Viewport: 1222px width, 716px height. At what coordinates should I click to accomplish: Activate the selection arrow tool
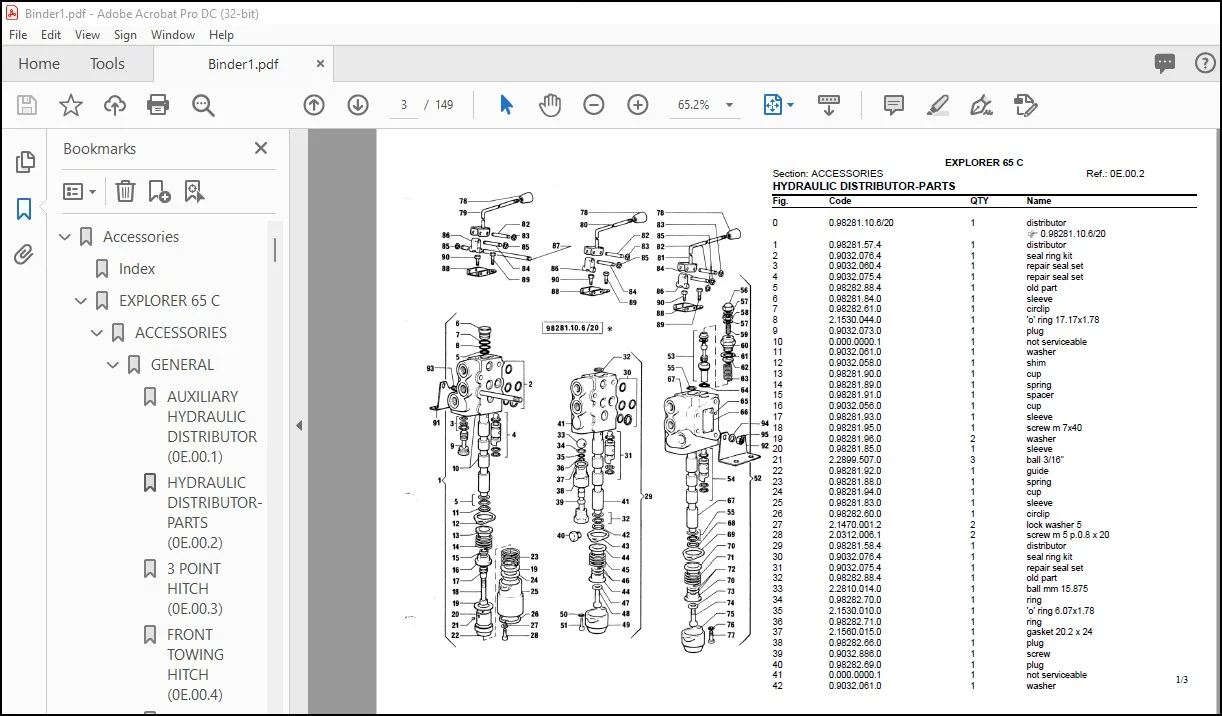click(x=506, y=105)
